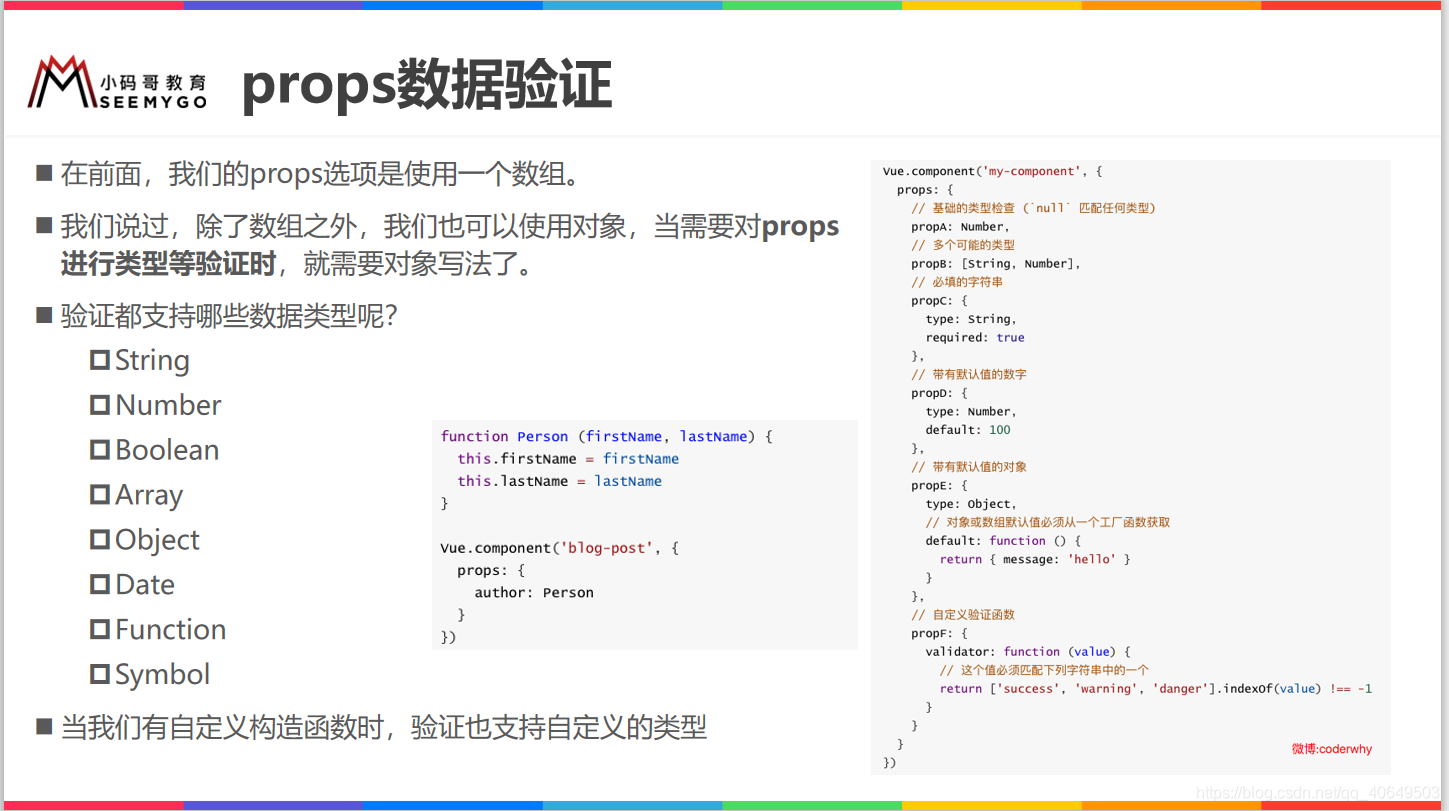
Task: Click the question "验证都支持哪些数据类型呢？"
Action: tap(230, 317)
